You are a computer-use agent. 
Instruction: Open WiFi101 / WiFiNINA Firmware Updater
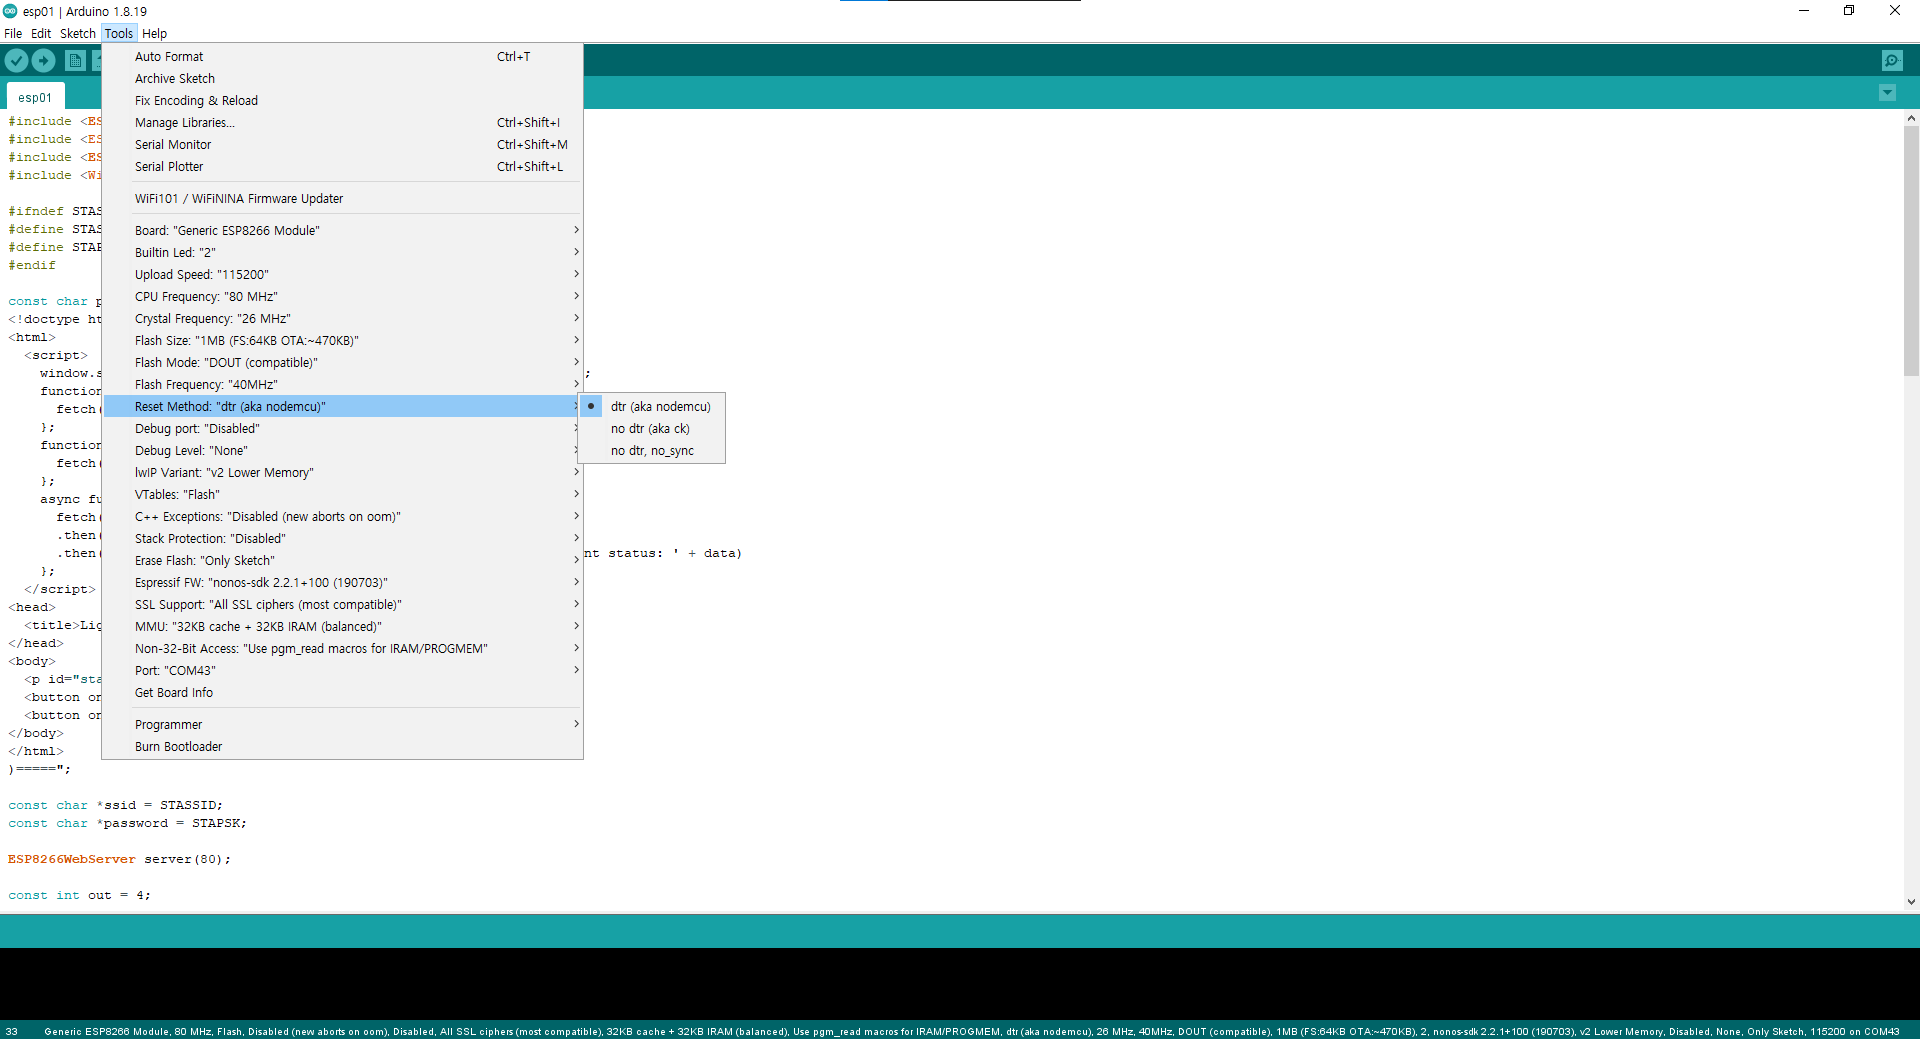342,199
